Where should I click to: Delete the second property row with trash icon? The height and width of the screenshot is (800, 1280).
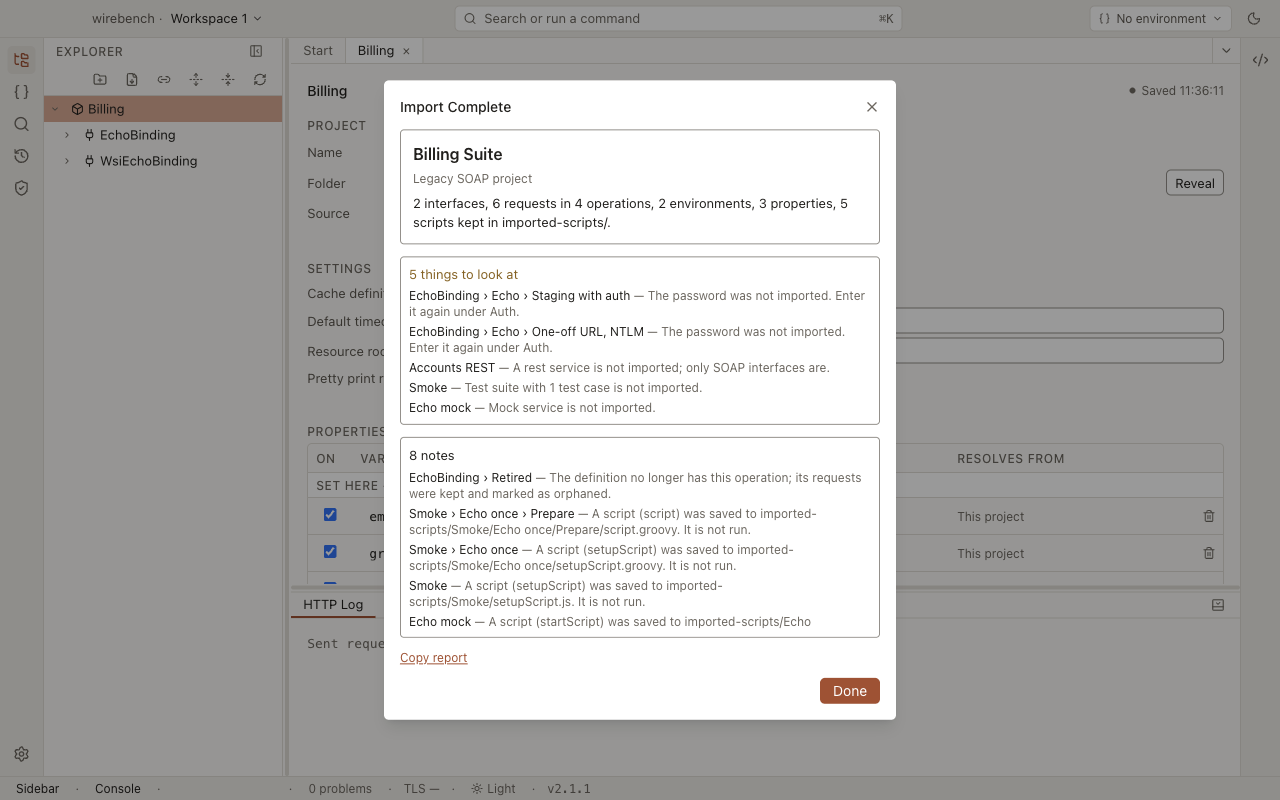click(1209, 553)
